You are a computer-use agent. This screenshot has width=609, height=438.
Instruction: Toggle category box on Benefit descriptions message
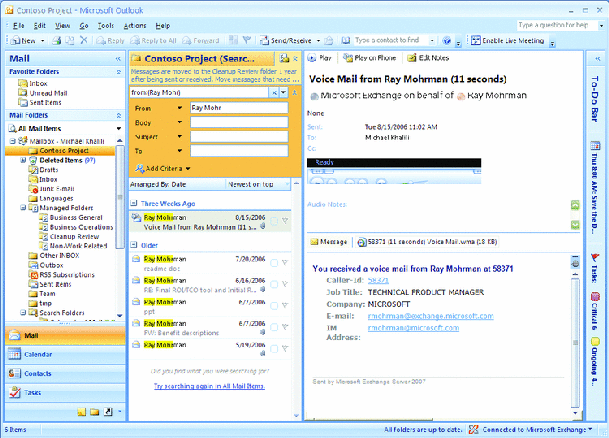pyautogui.click(x=274, y=327)
